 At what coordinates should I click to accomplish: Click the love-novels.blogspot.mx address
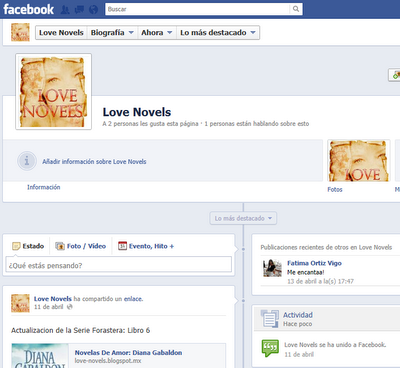click(x=108, y=361)
